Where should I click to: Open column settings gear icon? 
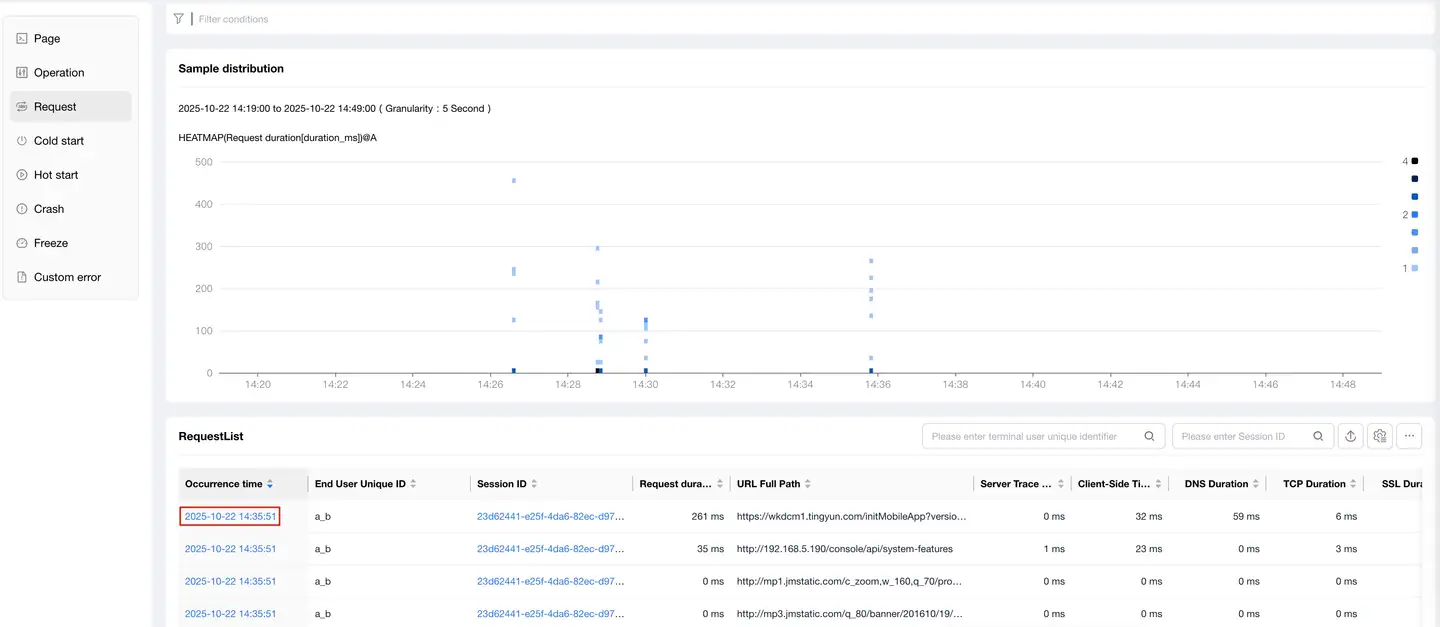point(1380,436)
